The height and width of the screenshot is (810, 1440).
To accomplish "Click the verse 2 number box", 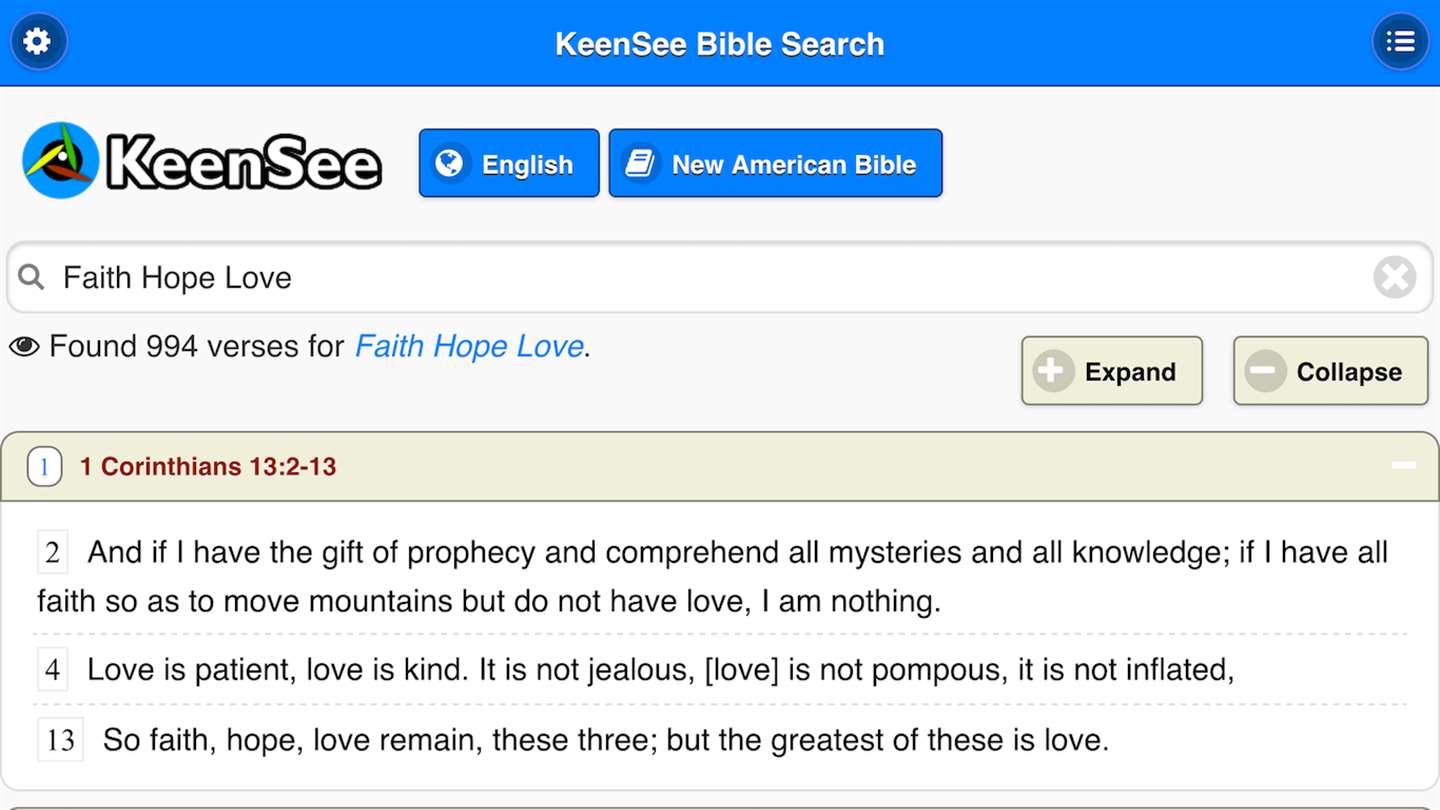I will (53, 553).
